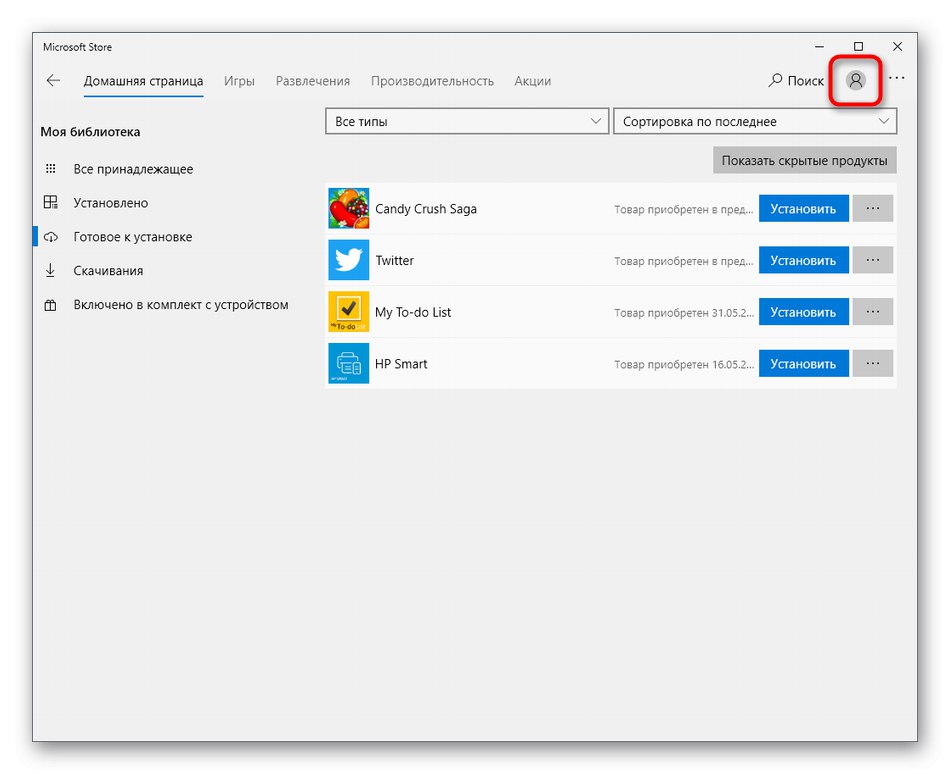Open the HP Smart app icon
The image size is (950, 774).
click(x=348, y=363)
